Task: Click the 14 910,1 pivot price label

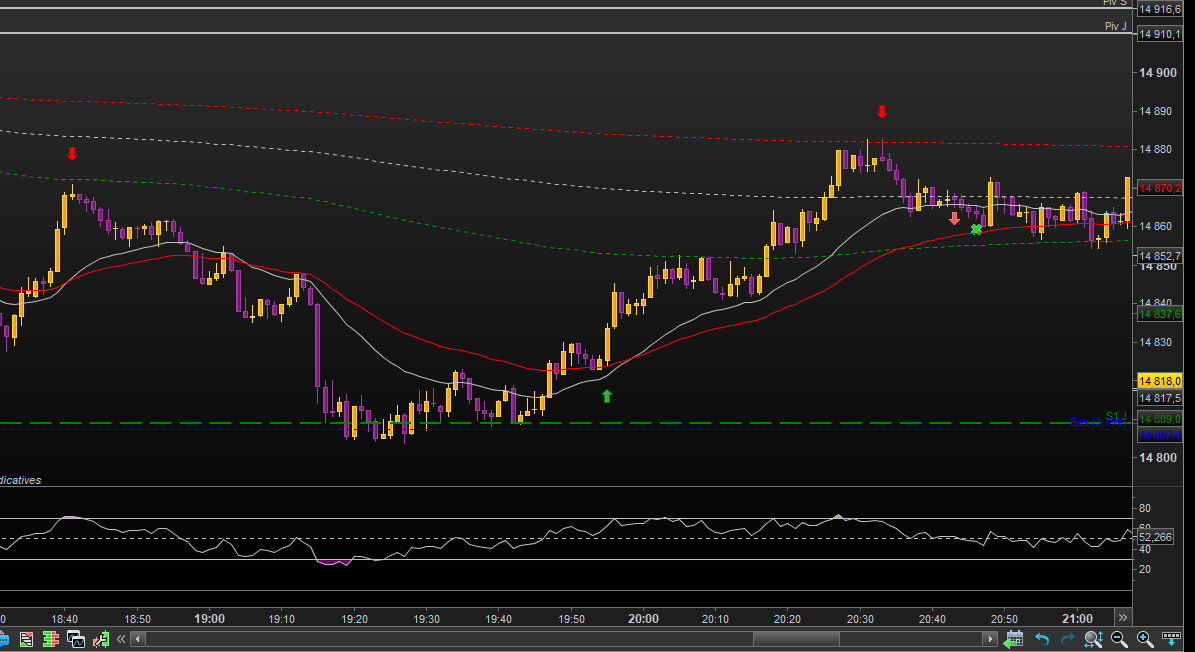Action: (1159, 34)
